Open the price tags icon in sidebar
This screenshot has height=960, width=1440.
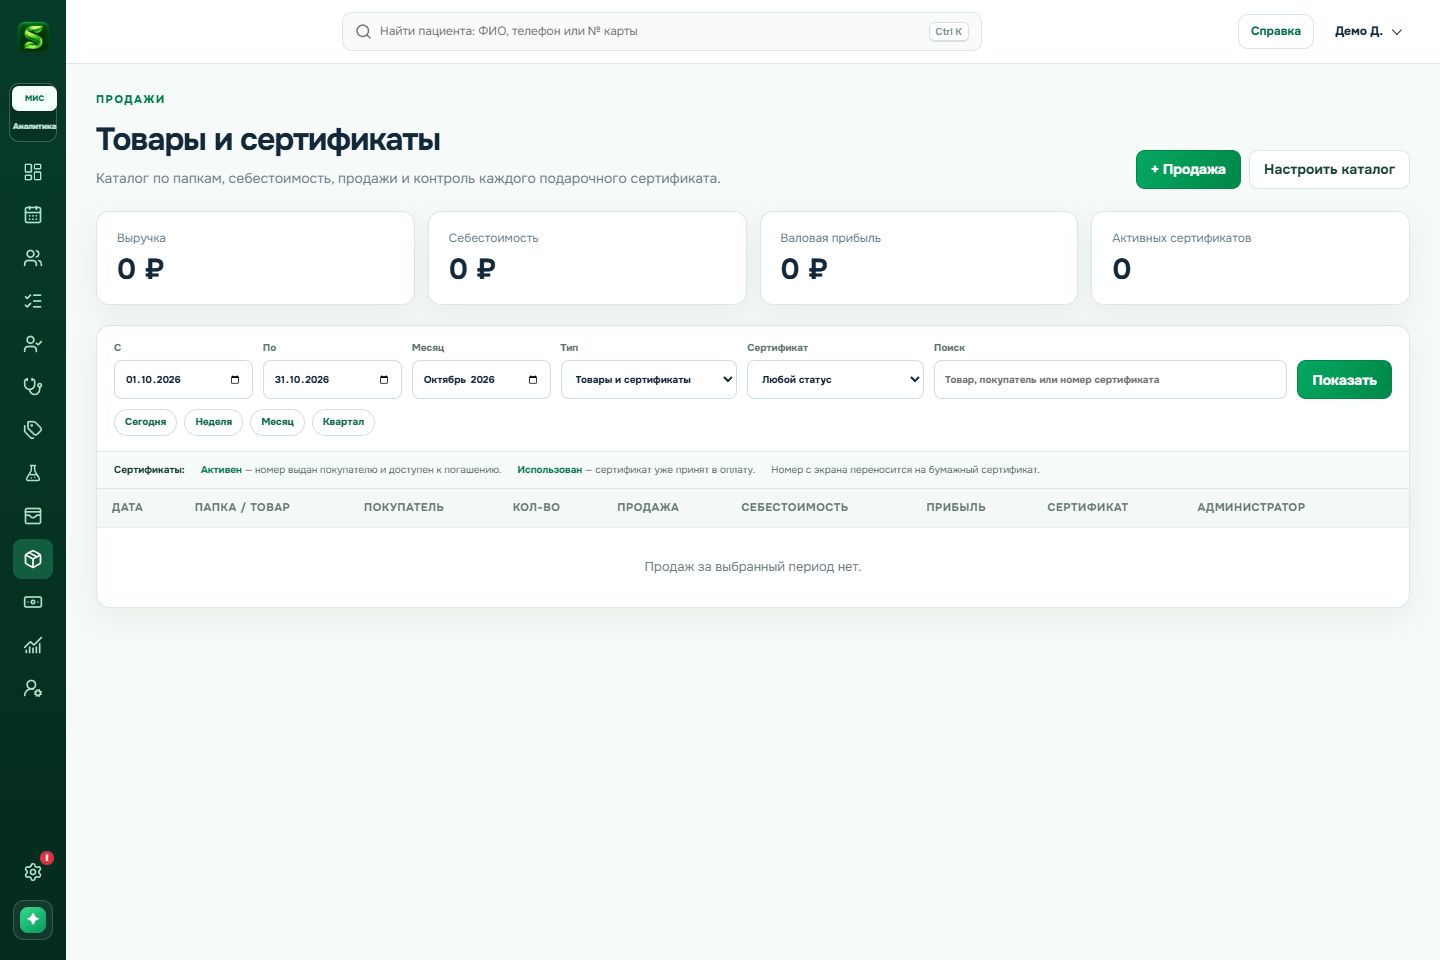(33, 430)
